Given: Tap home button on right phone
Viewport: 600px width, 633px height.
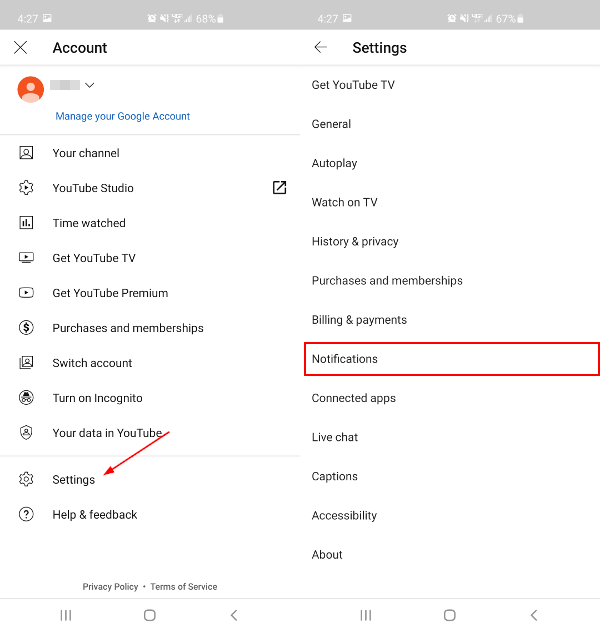Looking at the screenshot, I should click(x=450, y=615).
